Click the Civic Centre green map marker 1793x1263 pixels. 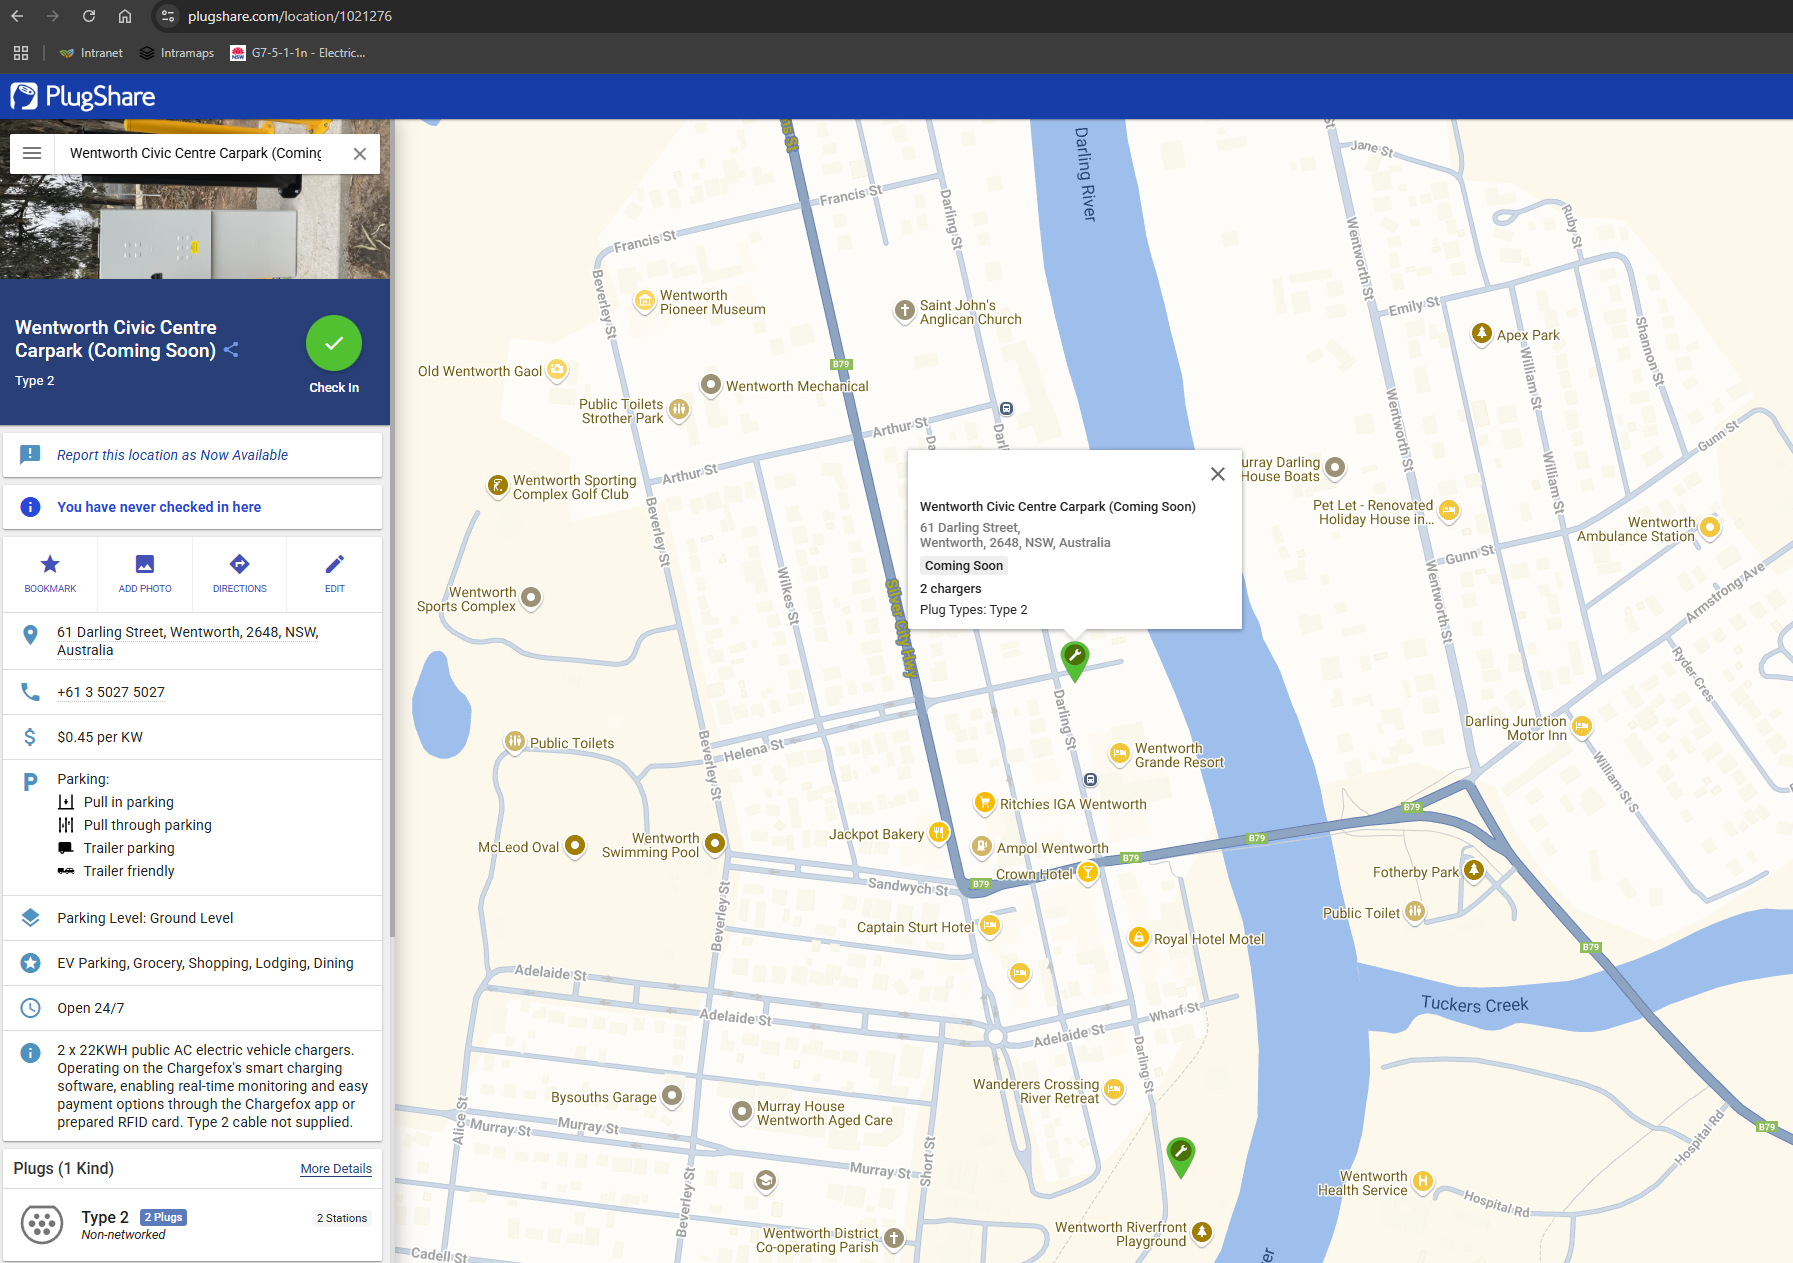(1074, 659)
